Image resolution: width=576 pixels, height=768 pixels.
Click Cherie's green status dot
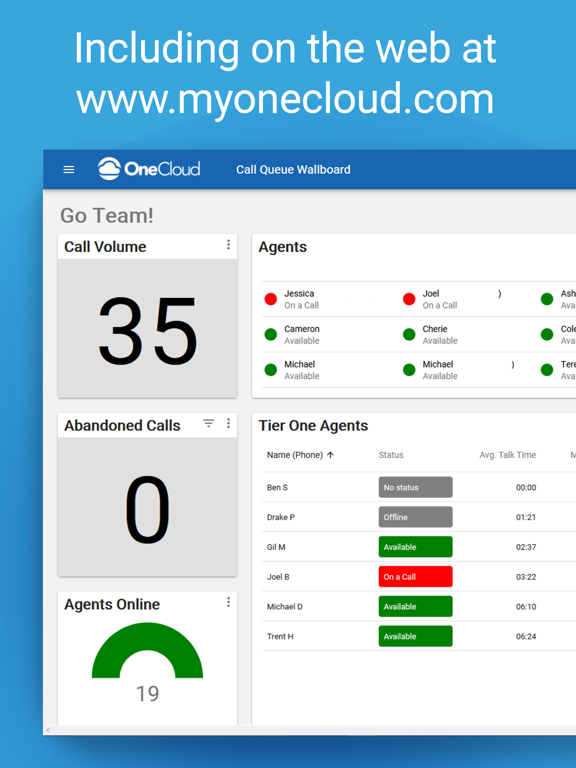tap(409, 334)
